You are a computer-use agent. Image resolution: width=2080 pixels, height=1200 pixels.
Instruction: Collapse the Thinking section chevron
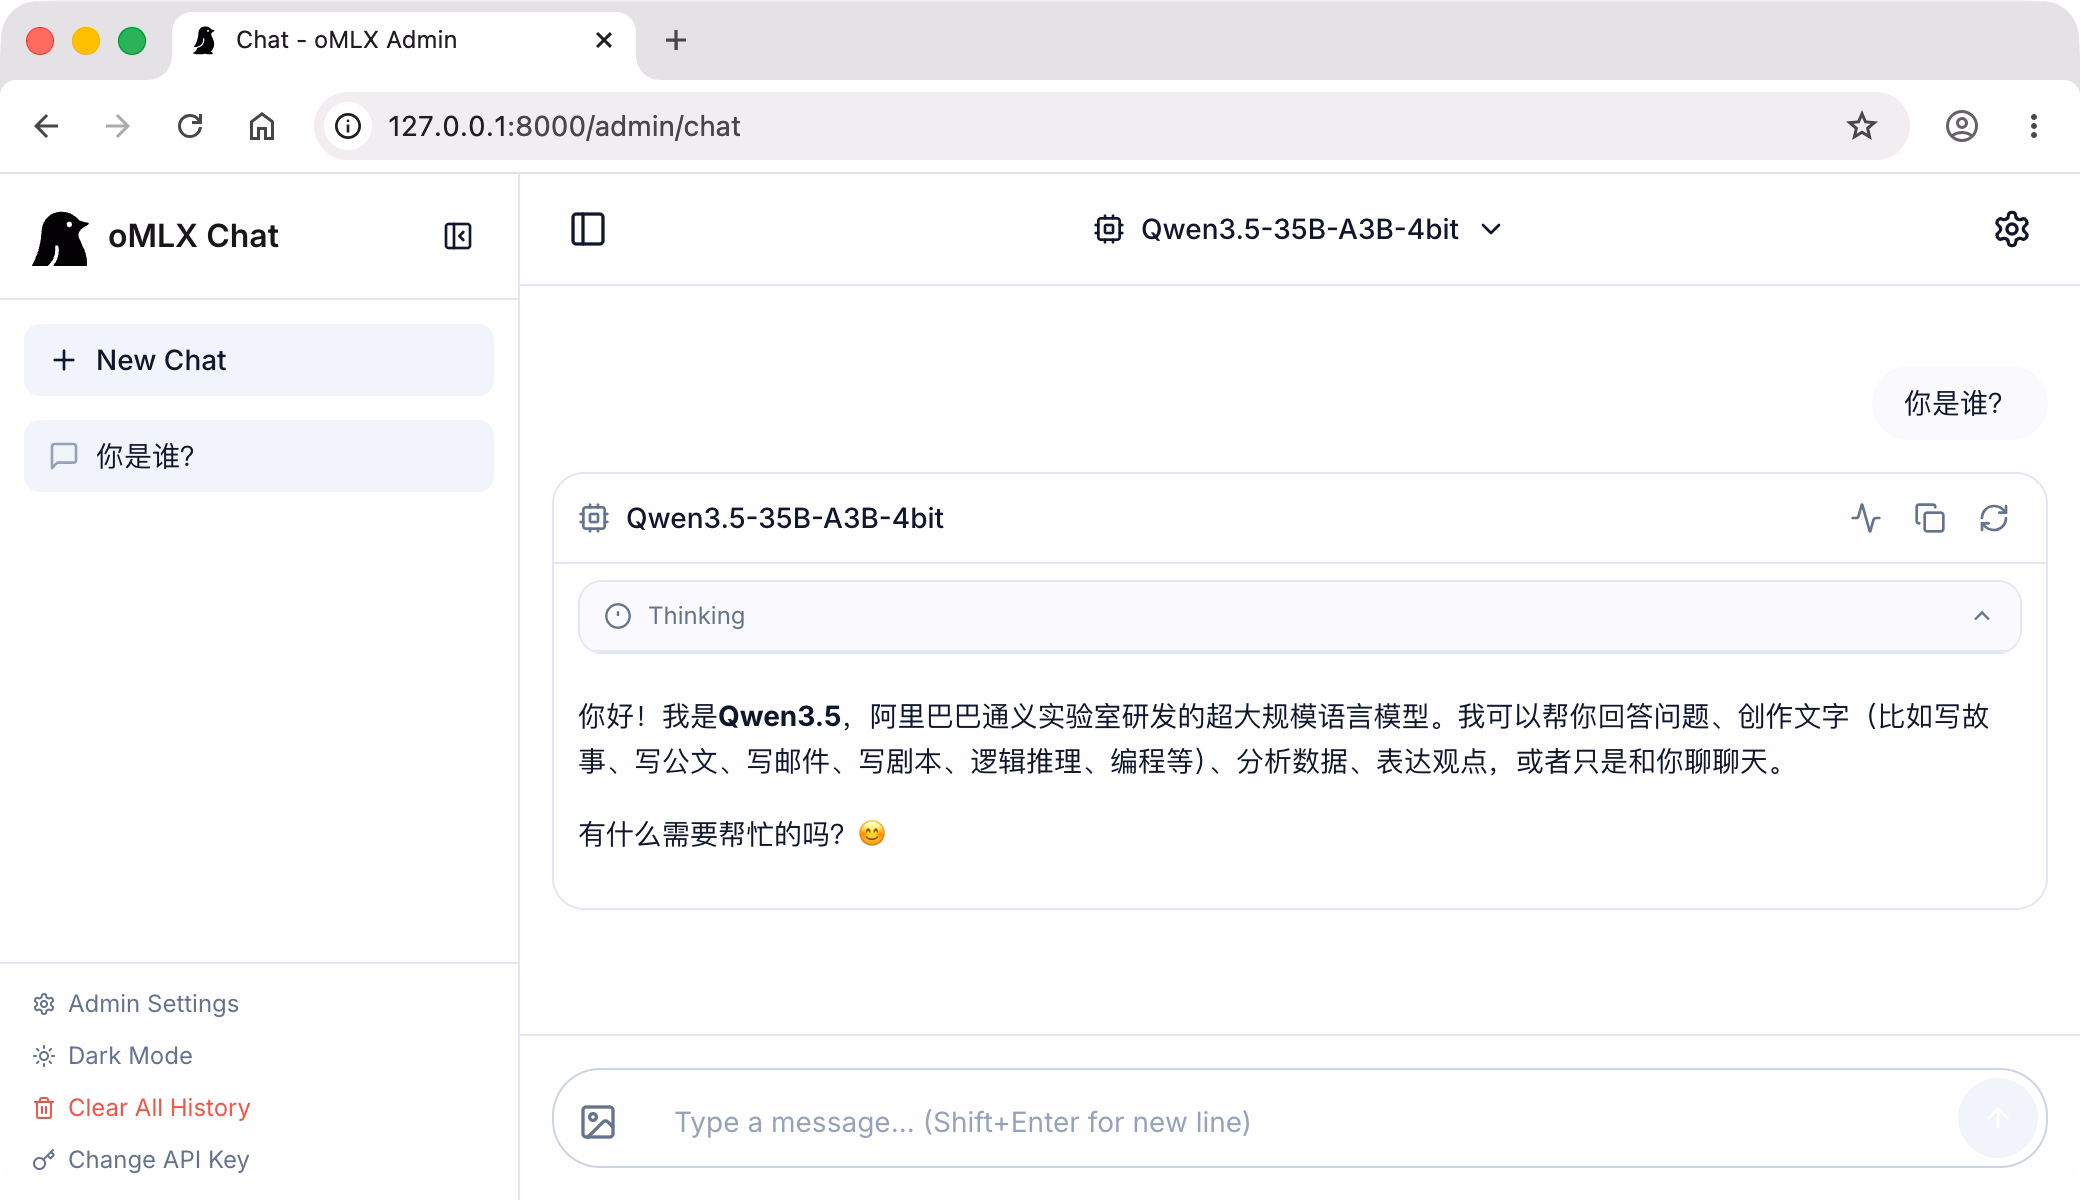(x=1981, y=616)
